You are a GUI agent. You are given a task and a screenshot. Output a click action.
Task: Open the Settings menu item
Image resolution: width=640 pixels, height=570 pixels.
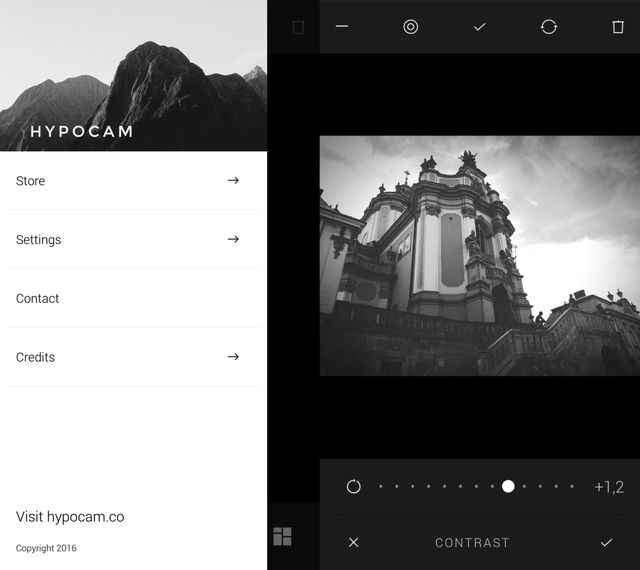(x=39, y=240)
